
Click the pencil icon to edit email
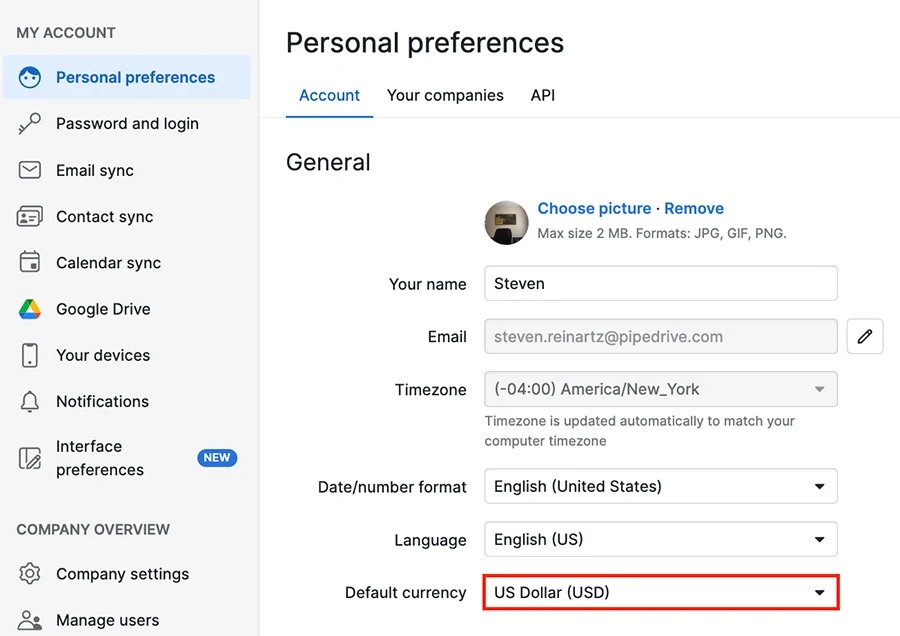click(865, 336)
